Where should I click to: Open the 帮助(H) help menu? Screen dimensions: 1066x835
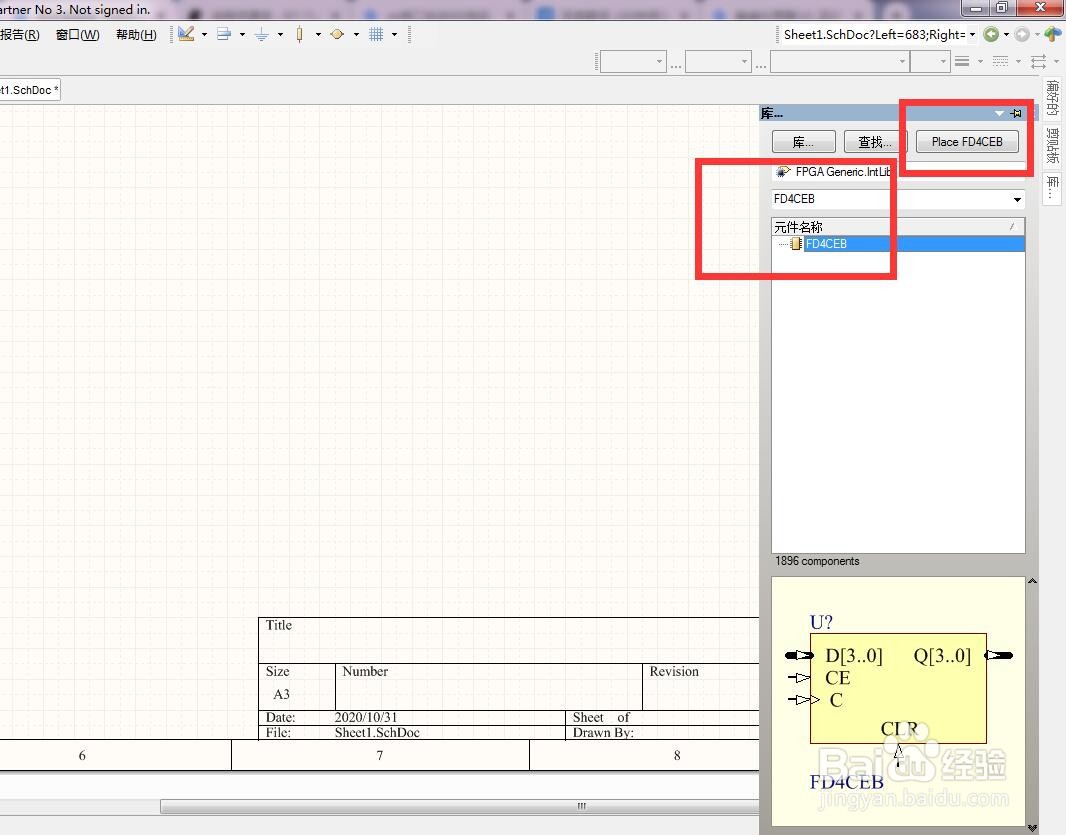136,35
